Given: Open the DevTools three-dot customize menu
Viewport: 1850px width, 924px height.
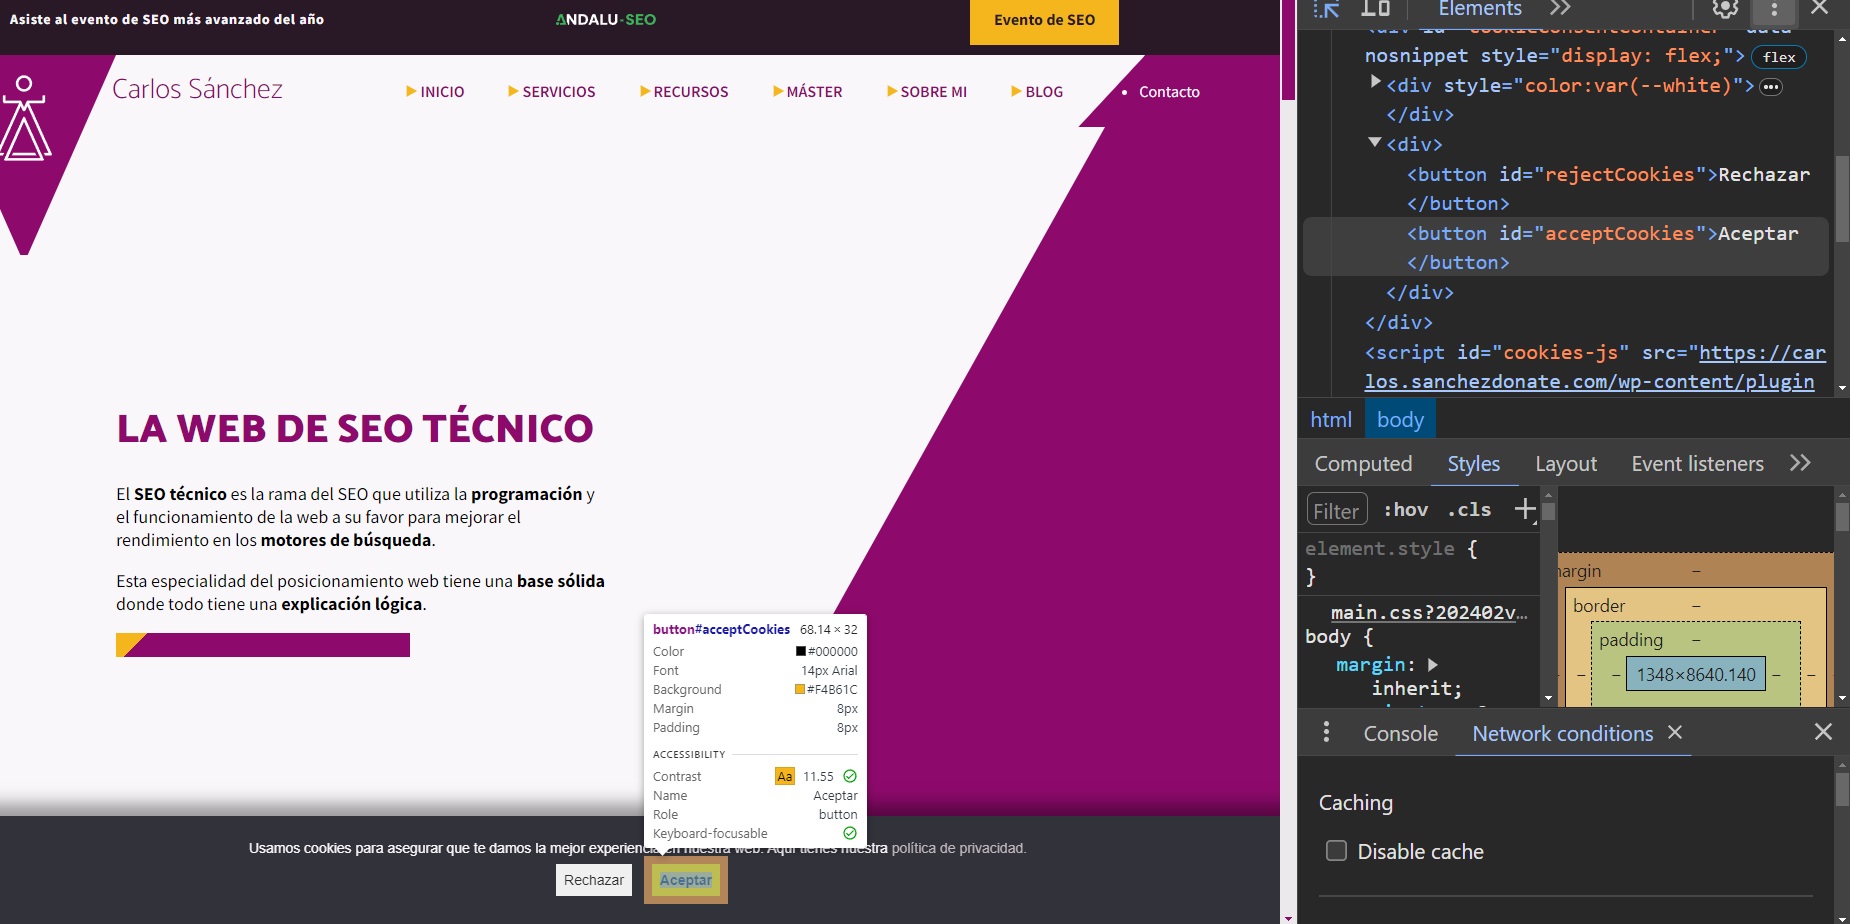Looking at the screenshot, I should pos(1774,9).
